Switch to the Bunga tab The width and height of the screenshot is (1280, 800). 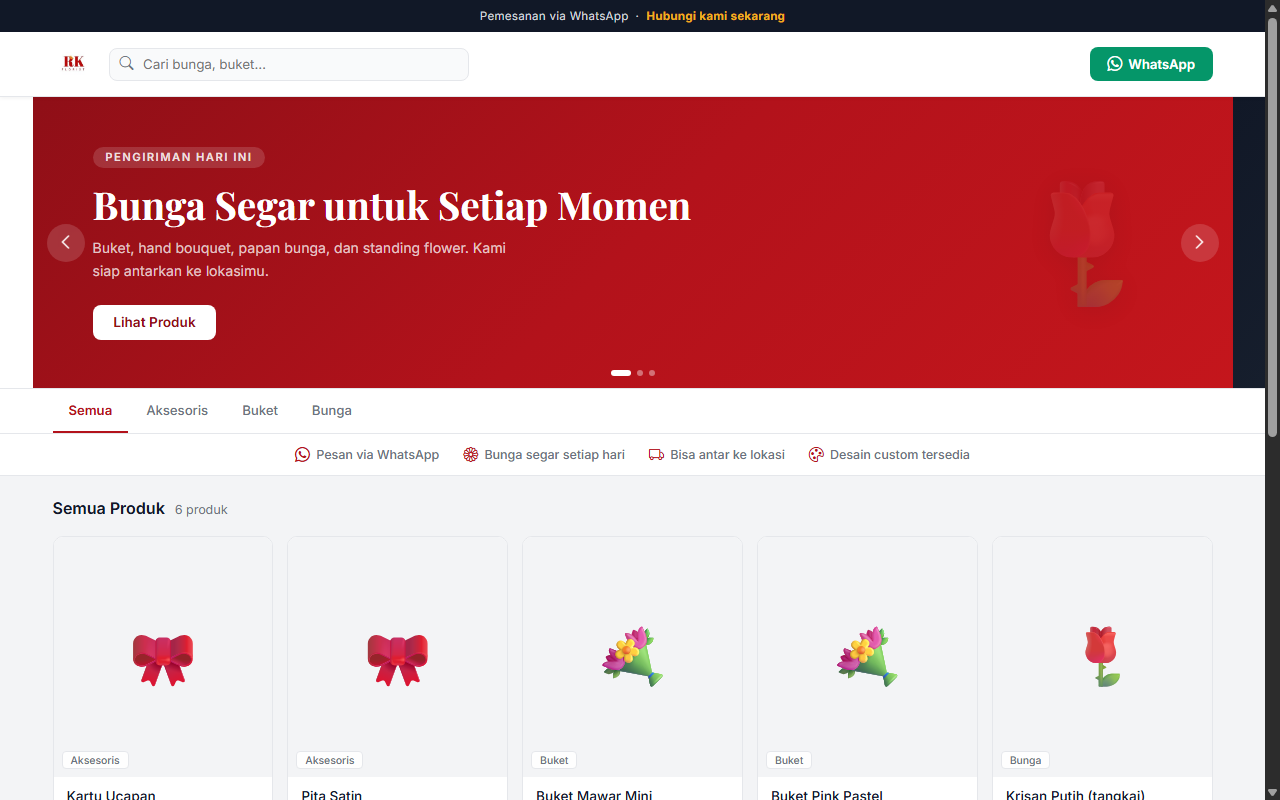(332, 411)
